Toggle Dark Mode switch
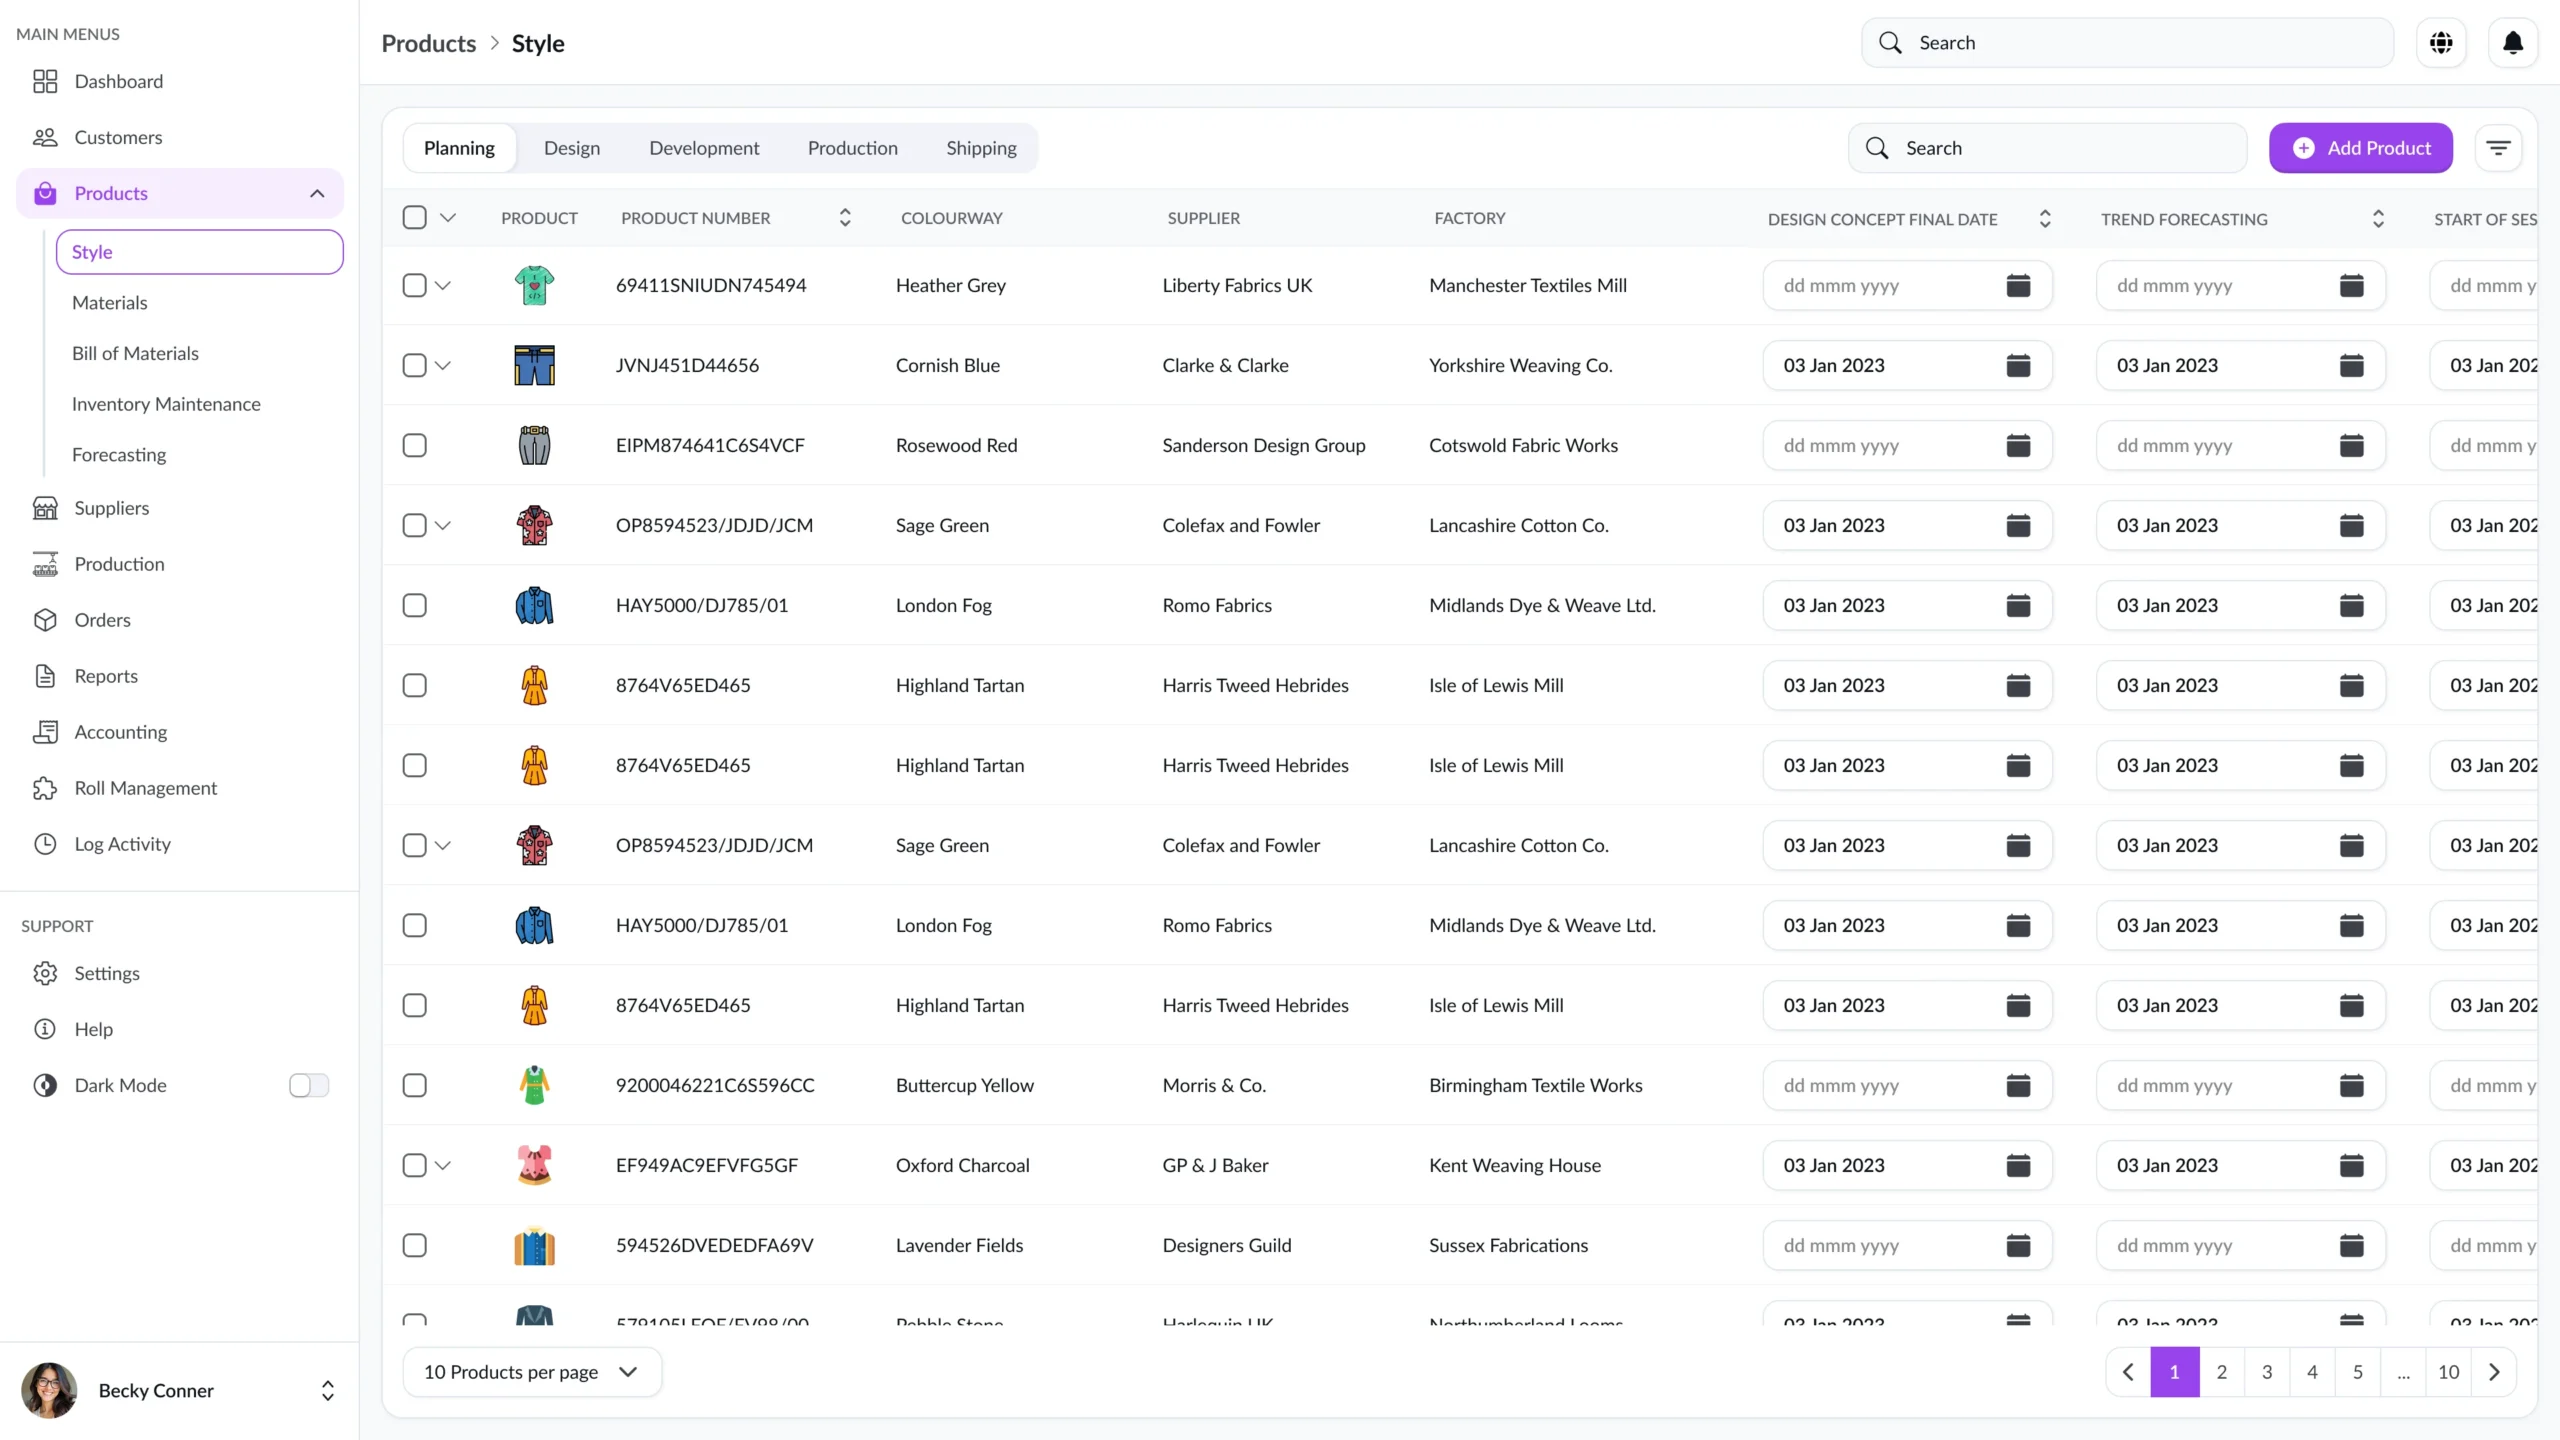 [x=308, y=1085]
